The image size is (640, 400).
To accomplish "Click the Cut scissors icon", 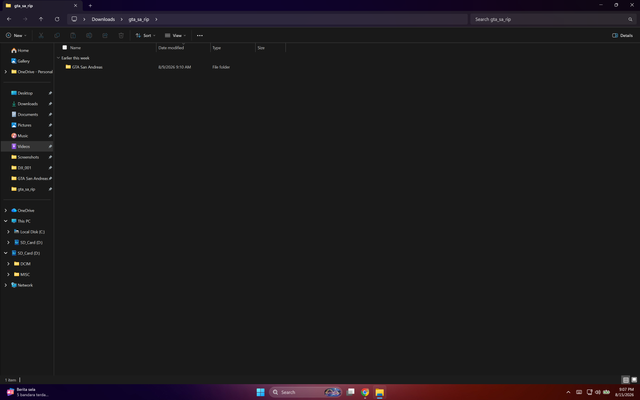I will (41, 36).
